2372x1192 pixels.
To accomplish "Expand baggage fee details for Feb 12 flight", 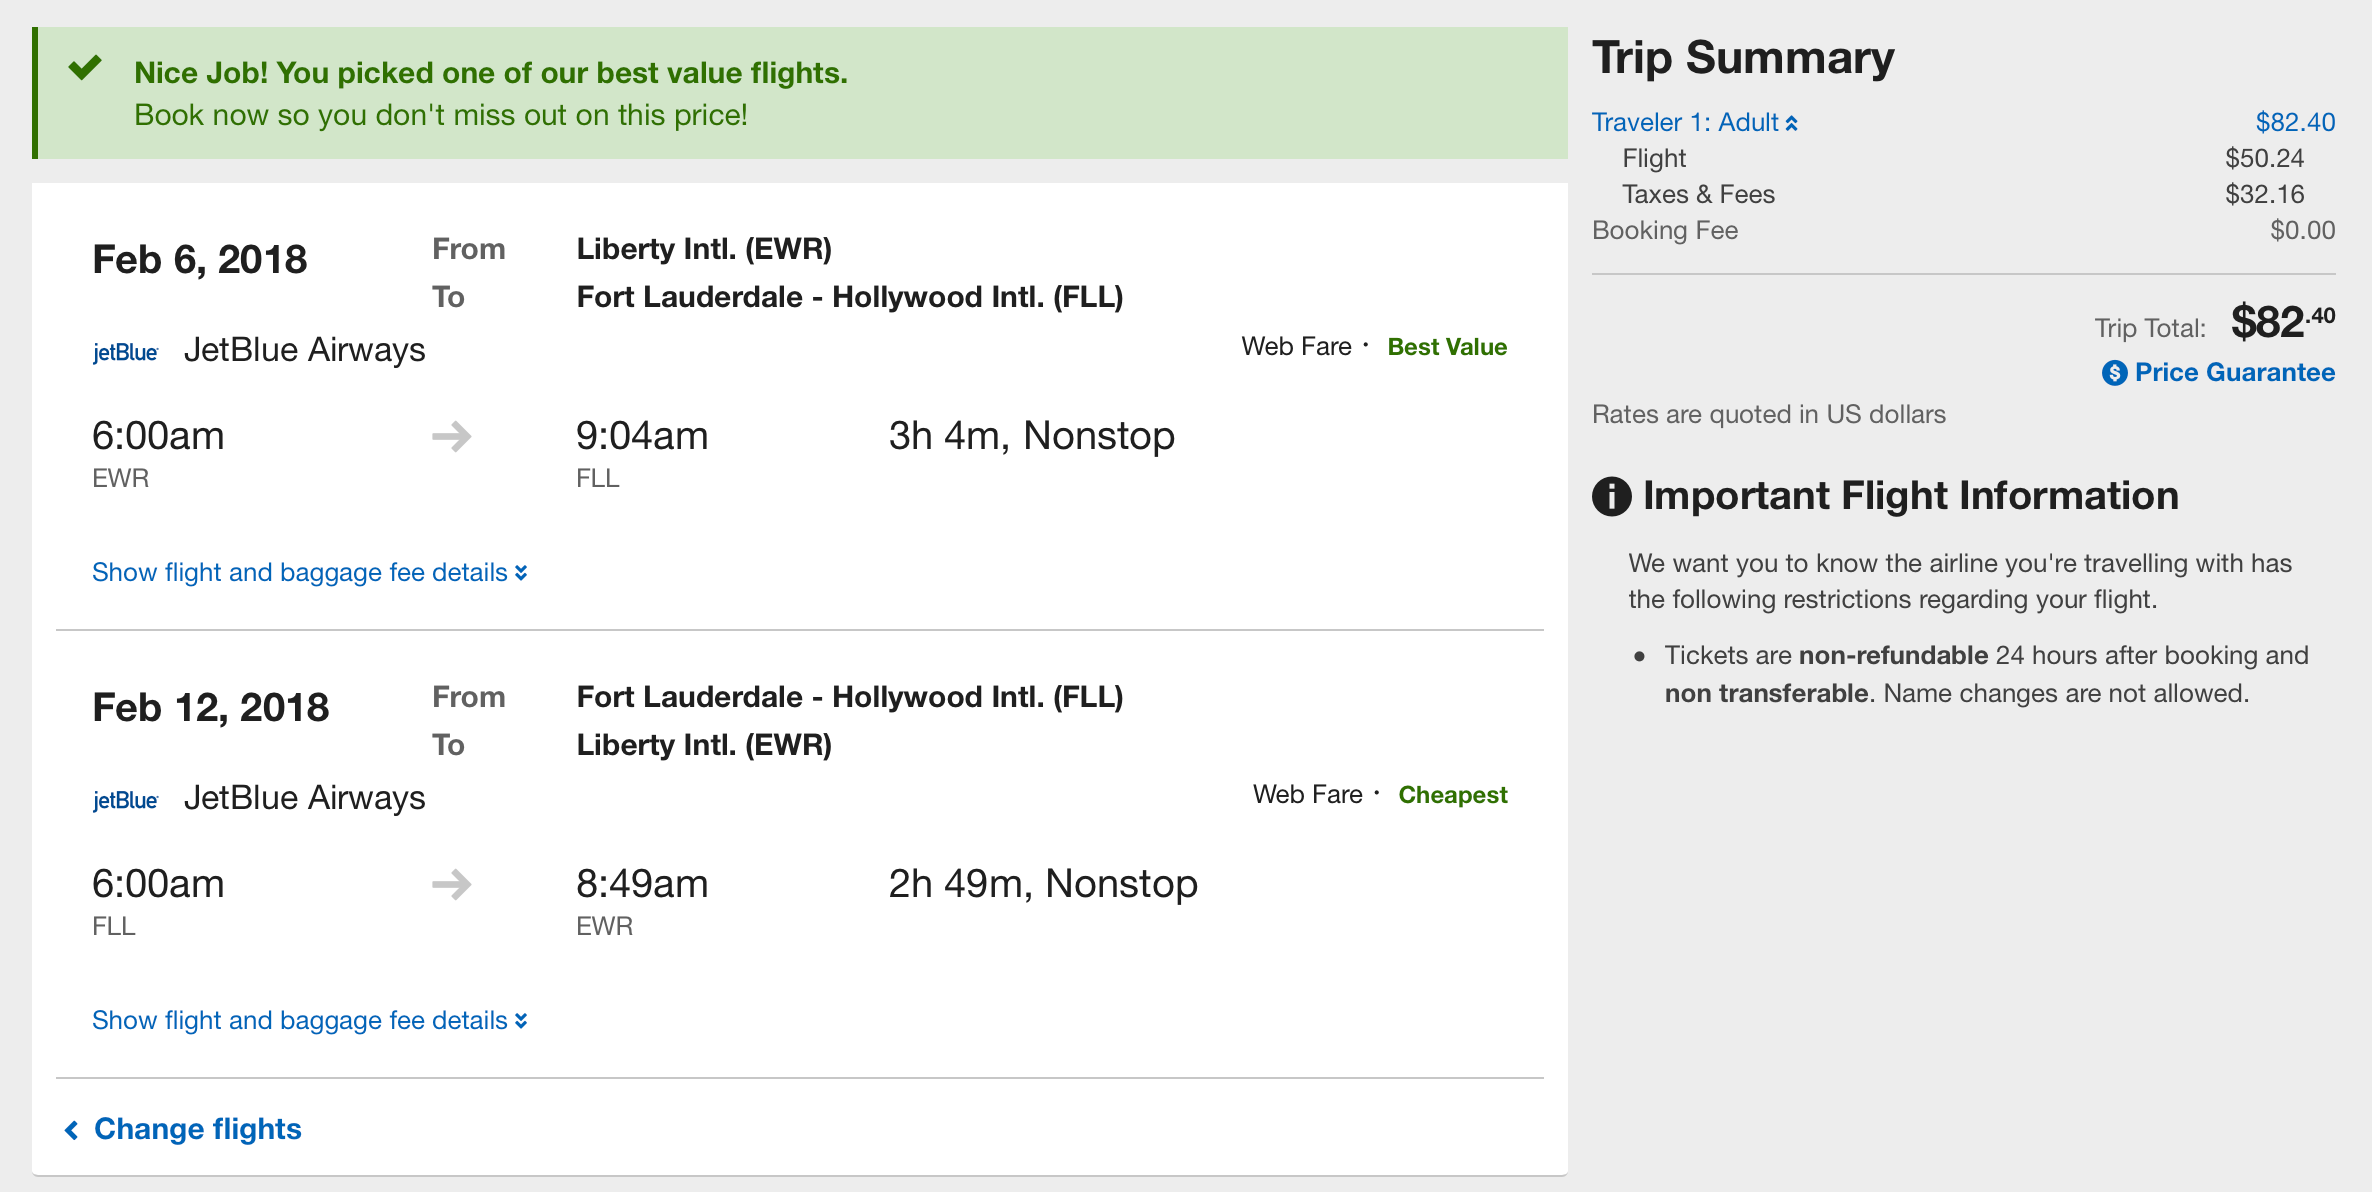I will tap(309, 1020).
